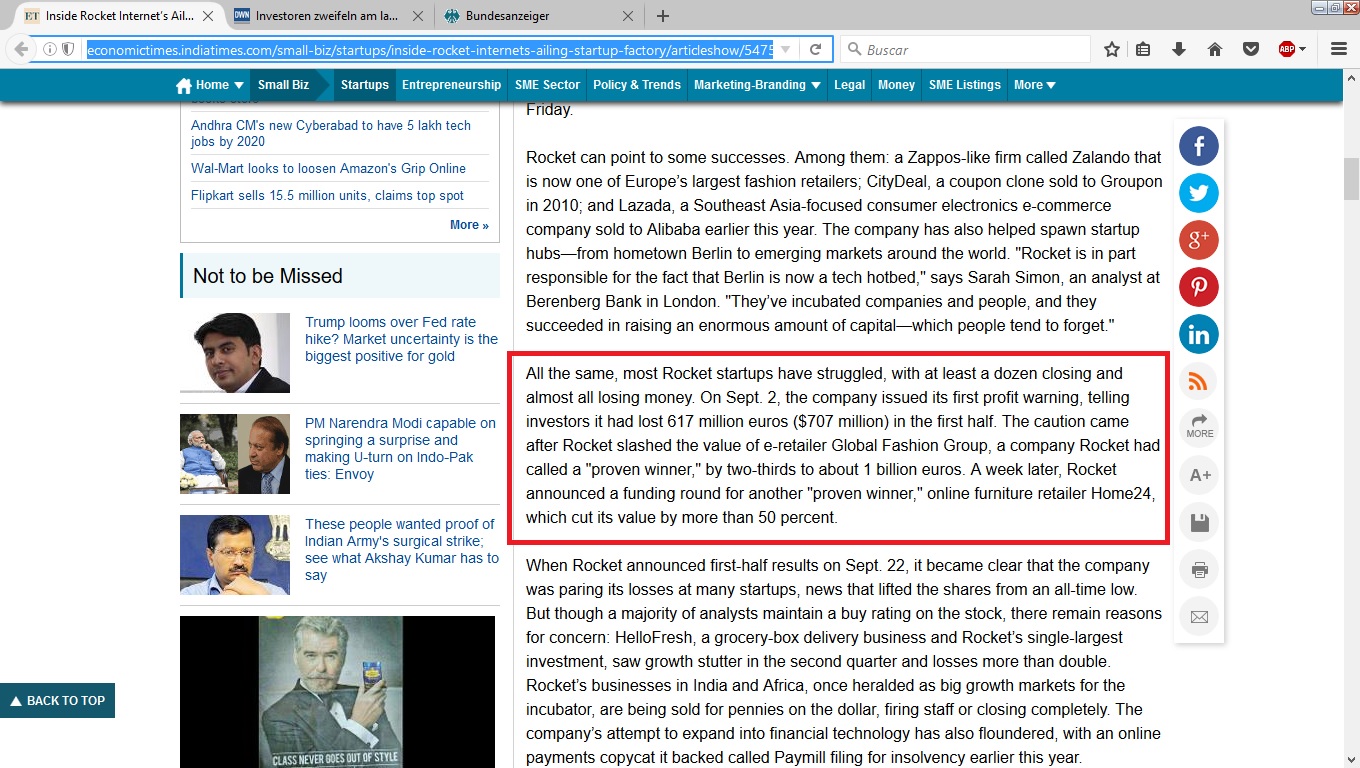Viewport: 1360px width, 768px height.
Task: Open Andhra CM's new Cyberabad story
Action: [x=331, y=134]
